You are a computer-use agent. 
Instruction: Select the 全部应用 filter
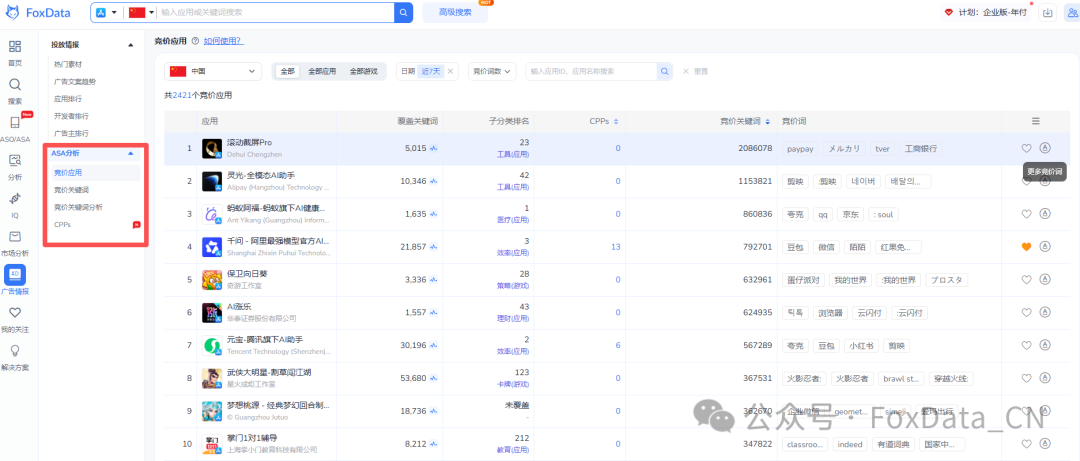tap(322, 71)
